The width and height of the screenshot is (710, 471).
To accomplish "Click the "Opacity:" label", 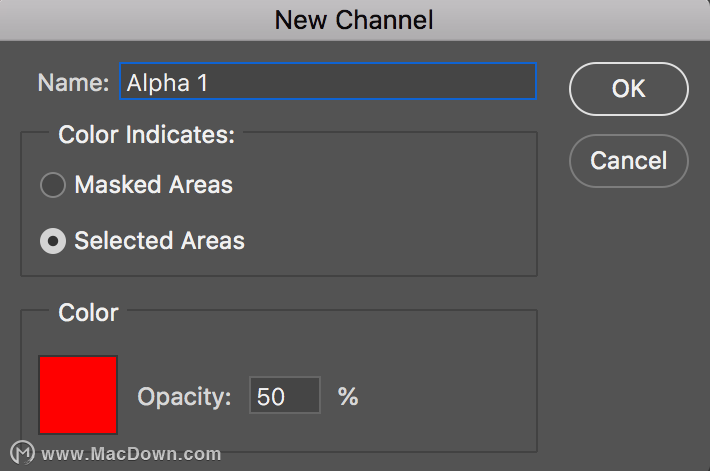I will click(x=184, y=397).
